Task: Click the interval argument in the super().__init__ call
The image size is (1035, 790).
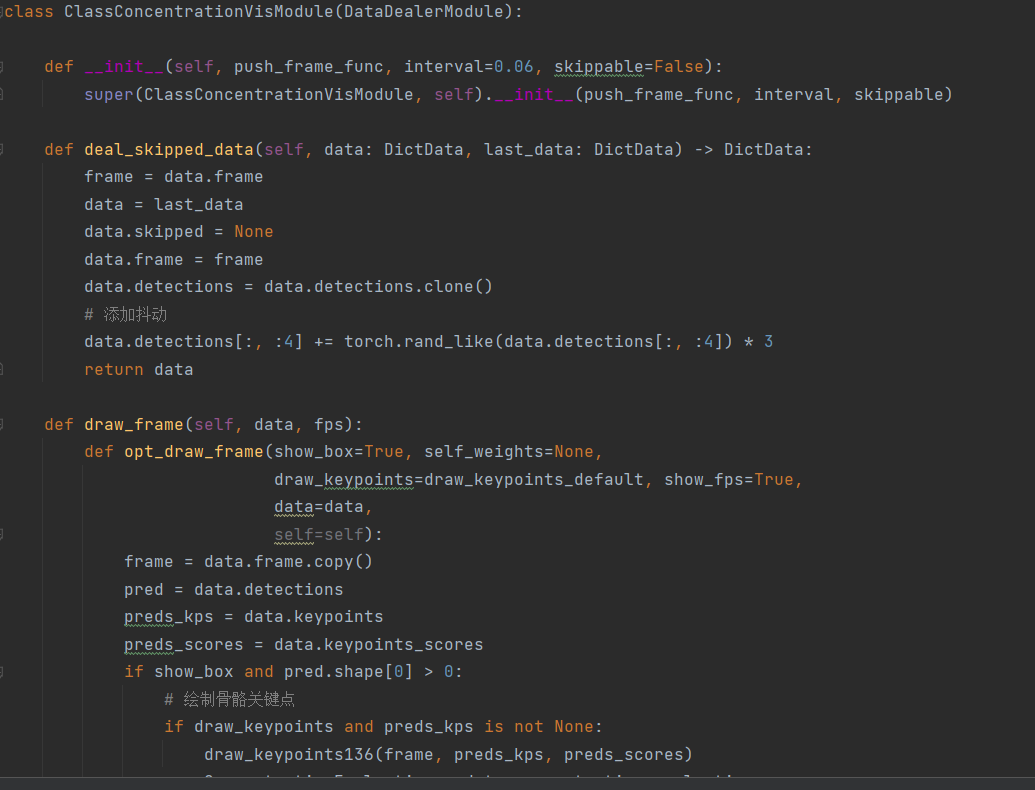Action: tap(793, 94)
